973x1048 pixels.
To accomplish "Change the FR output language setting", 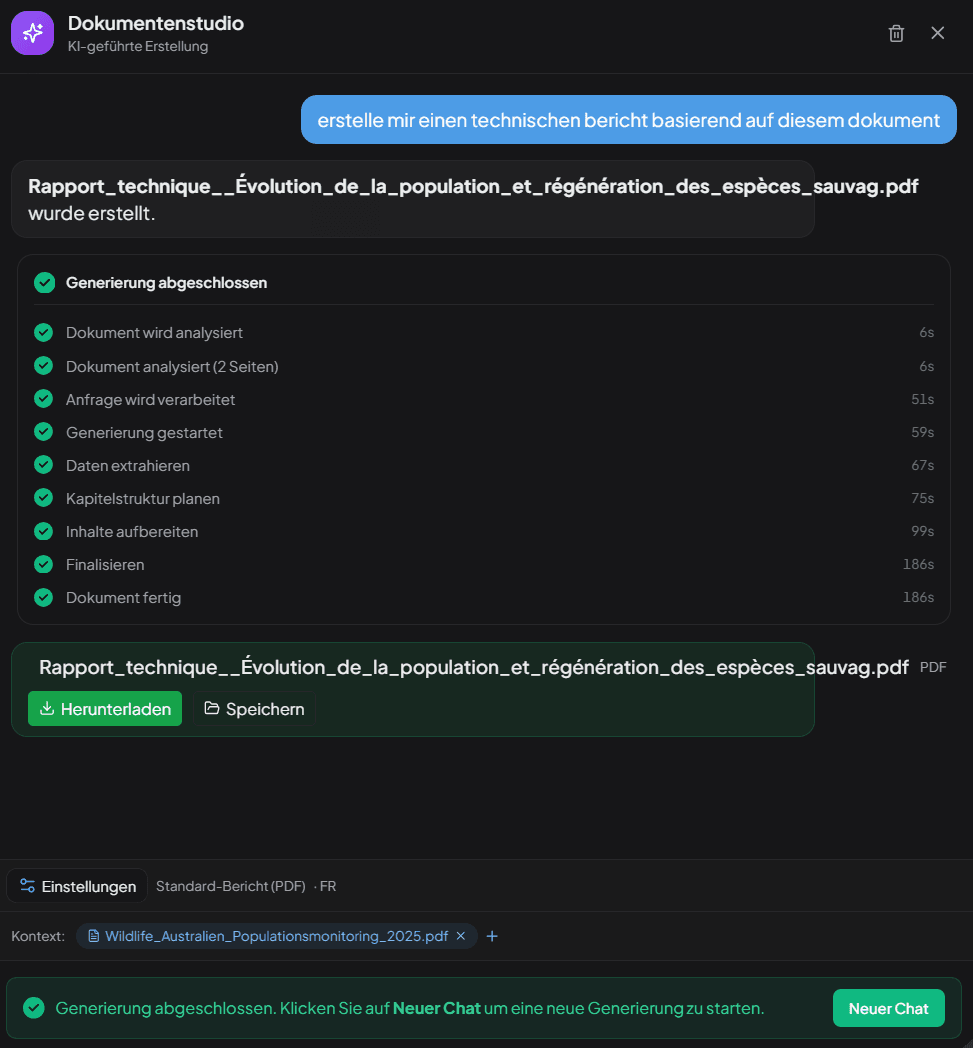I will click(328, 885).
